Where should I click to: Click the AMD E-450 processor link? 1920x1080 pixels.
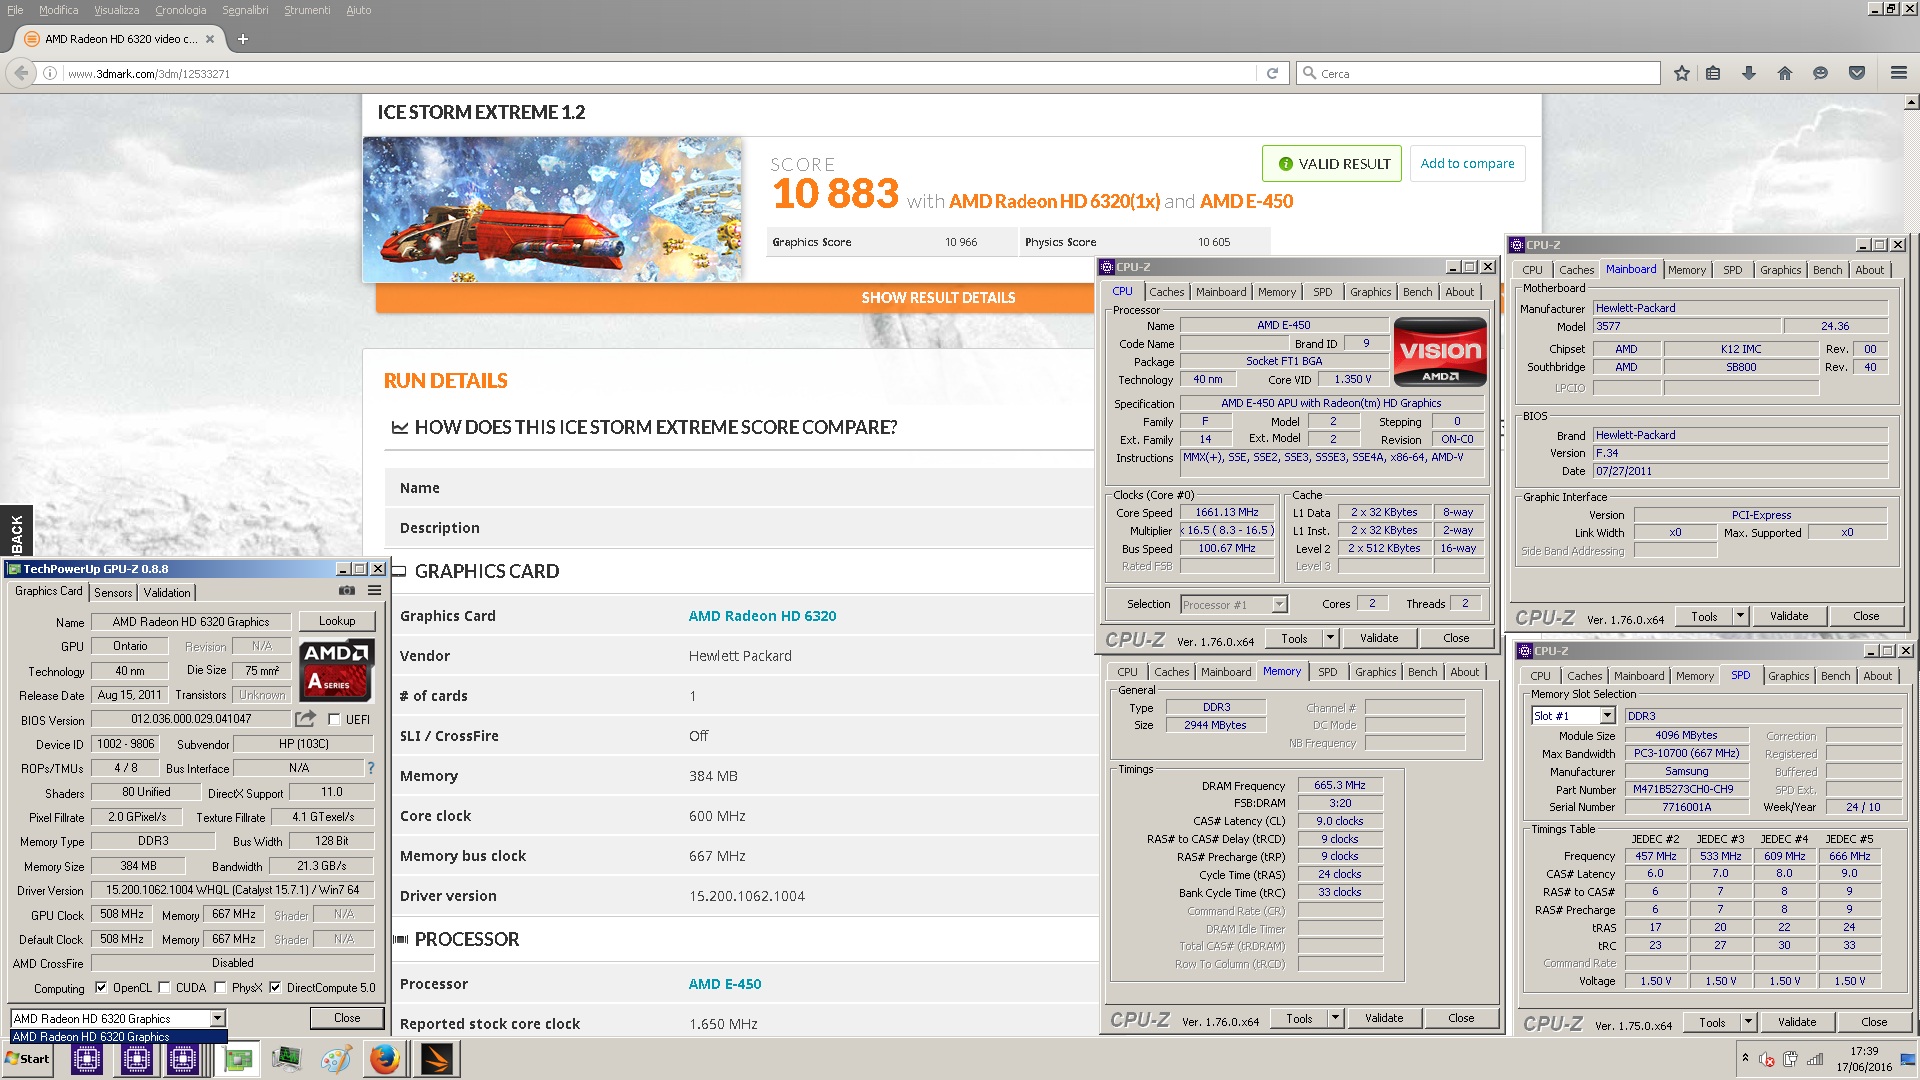click(725, 984)
